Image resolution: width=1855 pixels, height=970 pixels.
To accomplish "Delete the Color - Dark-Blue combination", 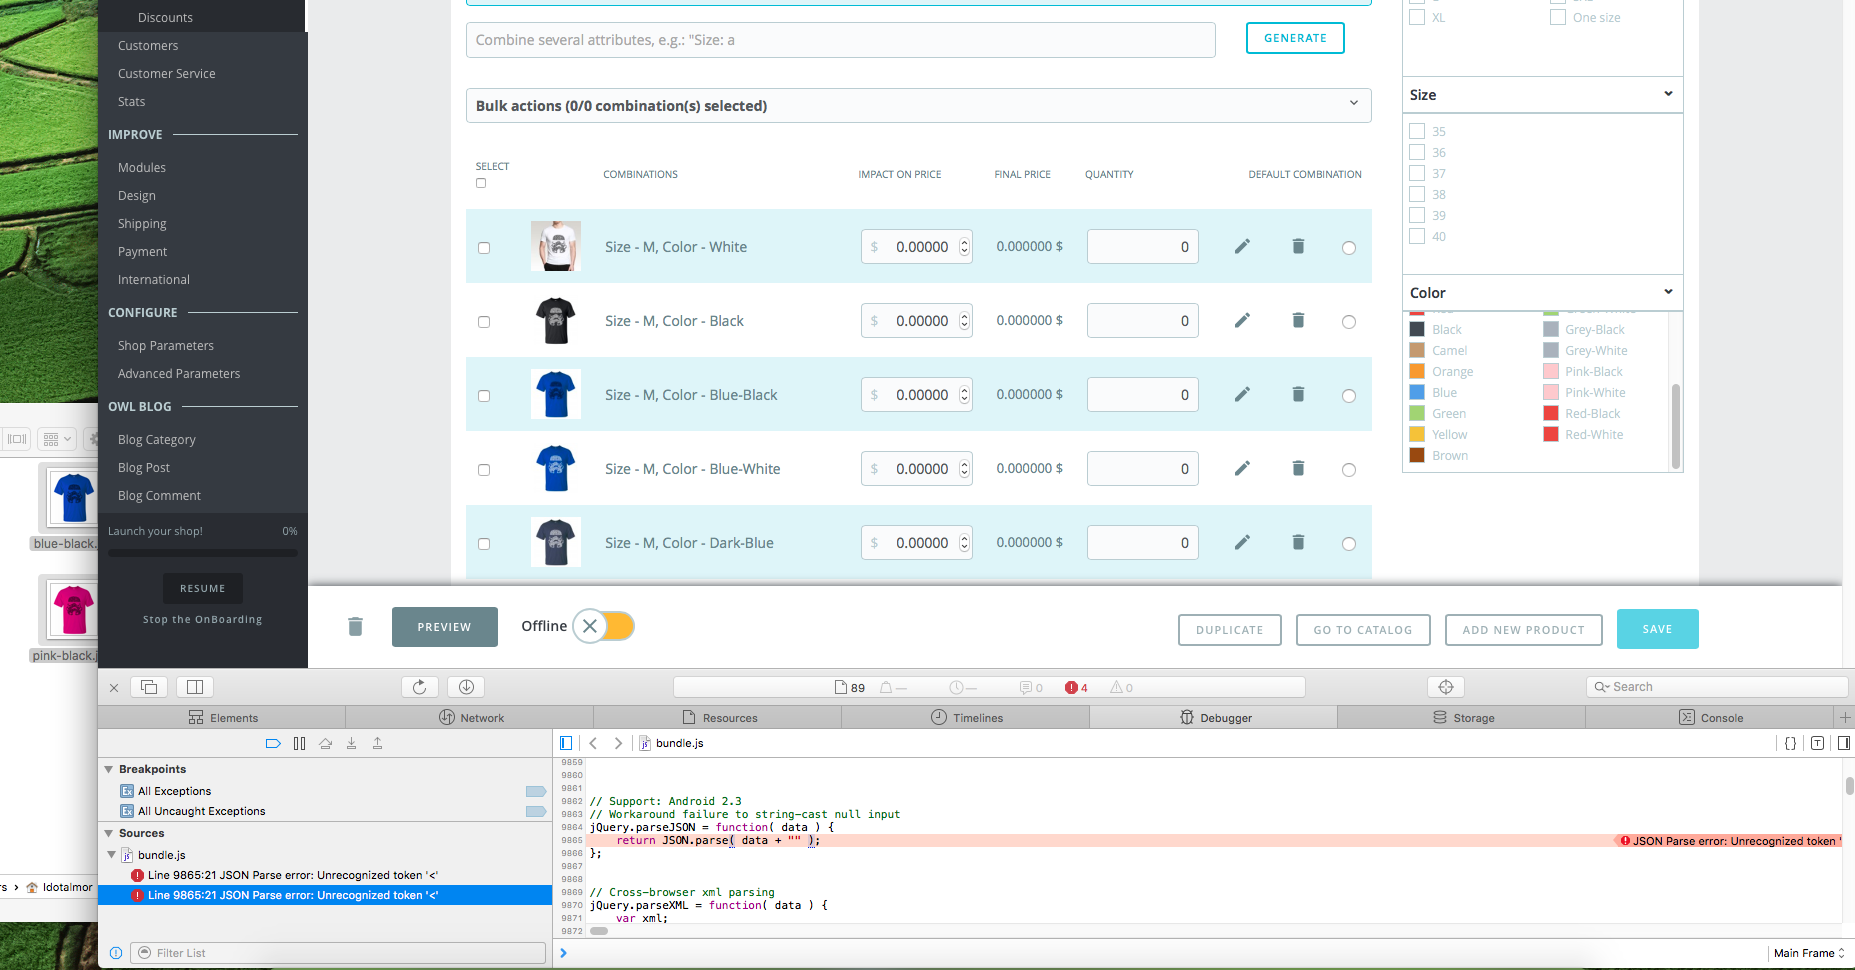I will tap(1298, 542).
